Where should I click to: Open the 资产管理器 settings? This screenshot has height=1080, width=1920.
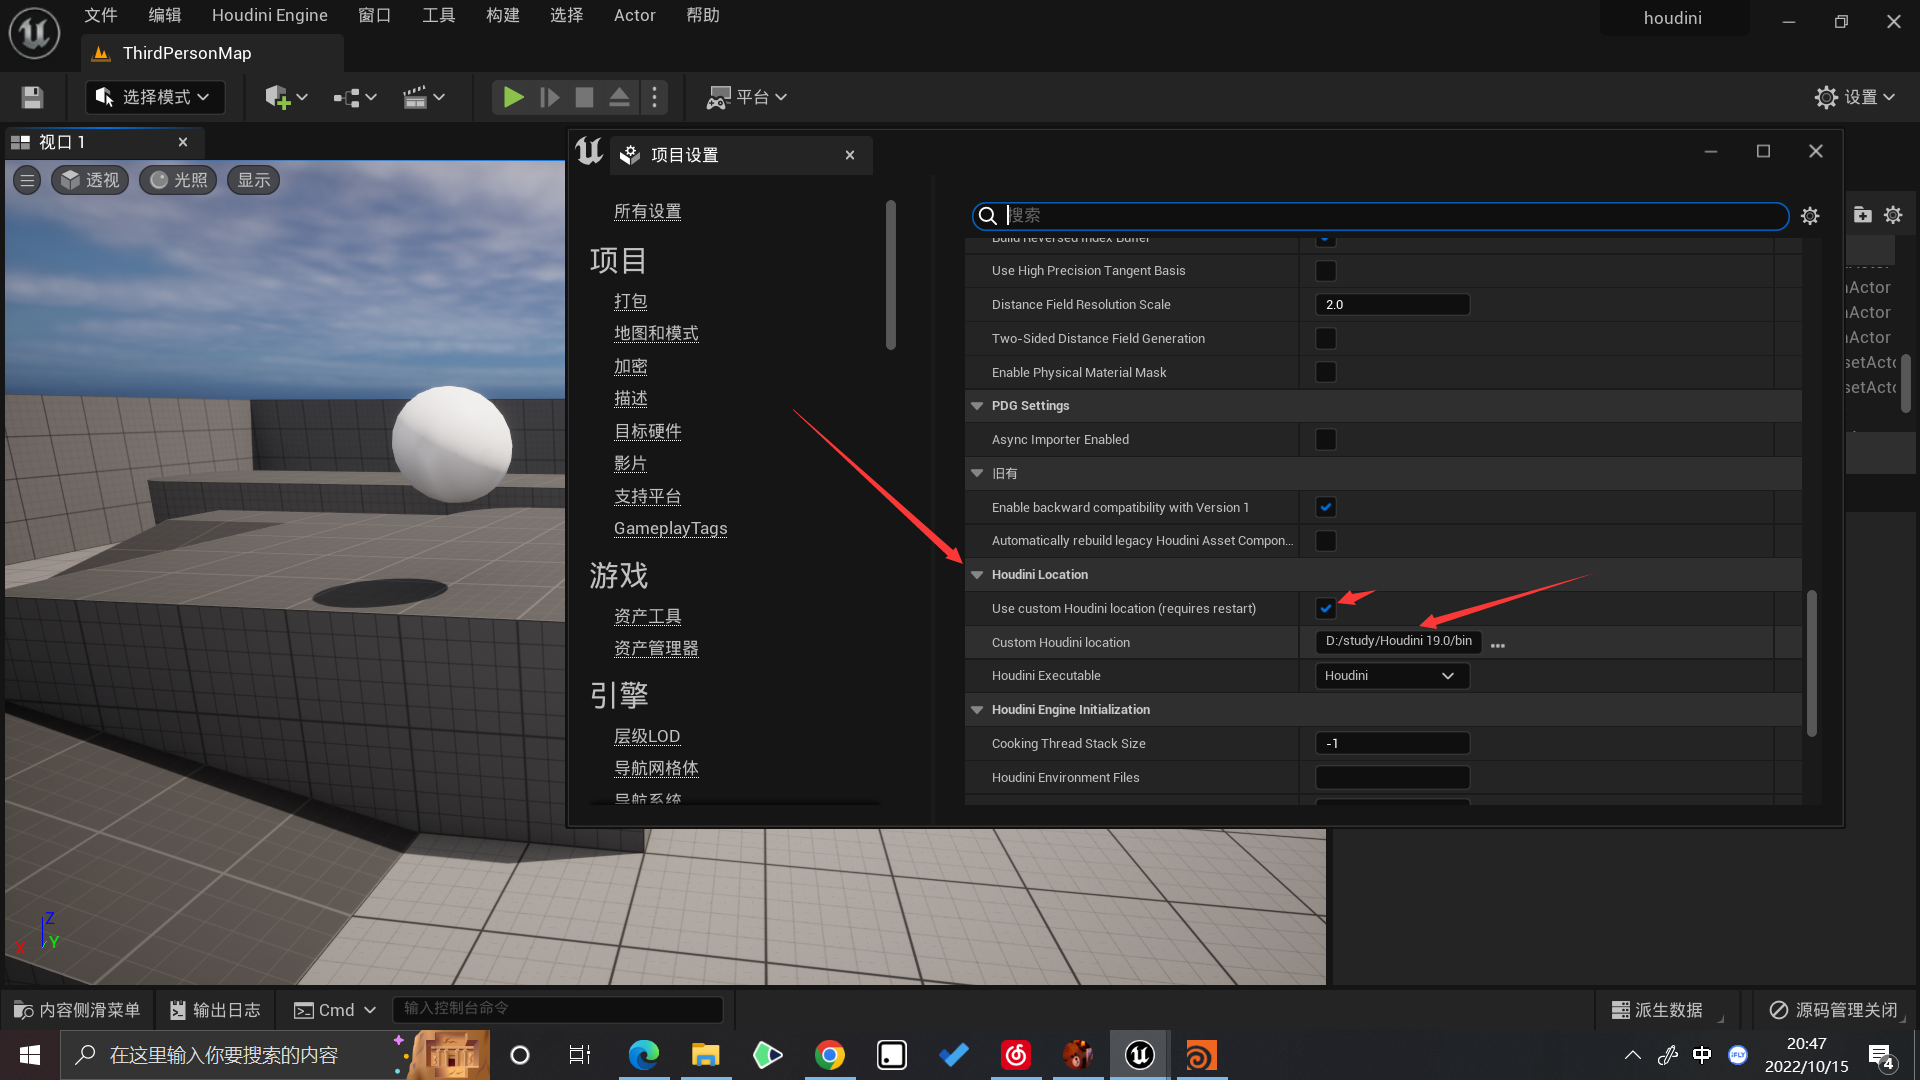tap(656, 649)
